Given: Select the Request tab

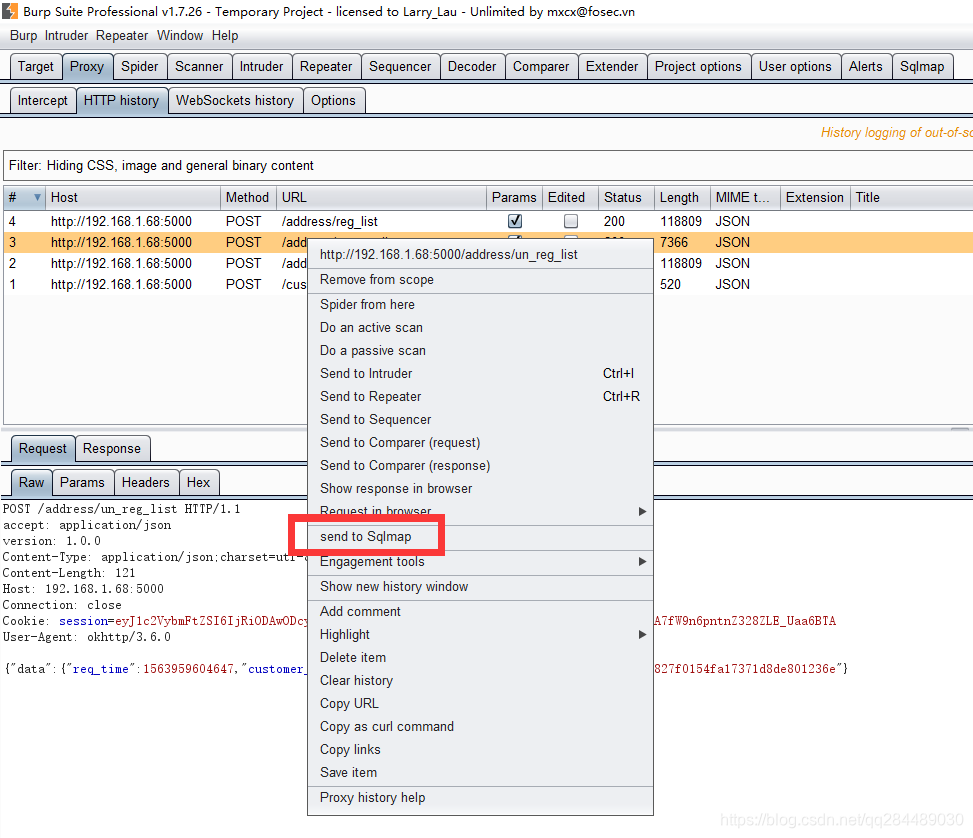Looking at the screenshot, I should (x=42, y=449).
